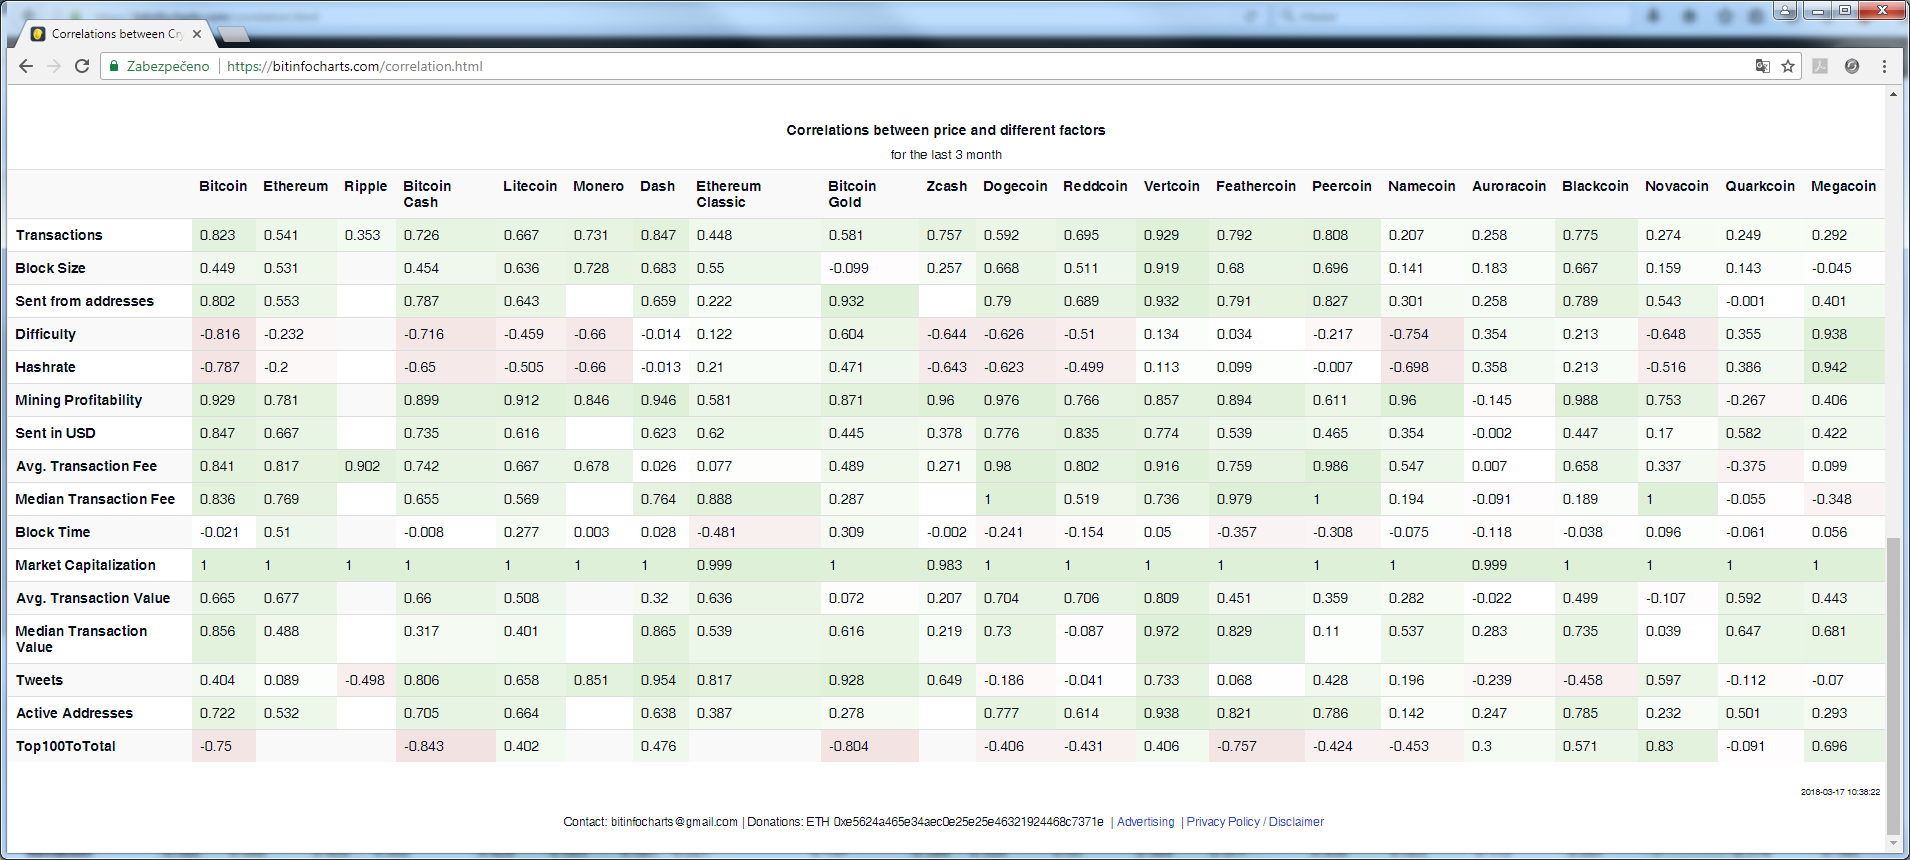Reload the bitinfocharts correlation page
The height and width of the screenshot is (860, 1910).
pyautogui.click(x=82, y=66)
